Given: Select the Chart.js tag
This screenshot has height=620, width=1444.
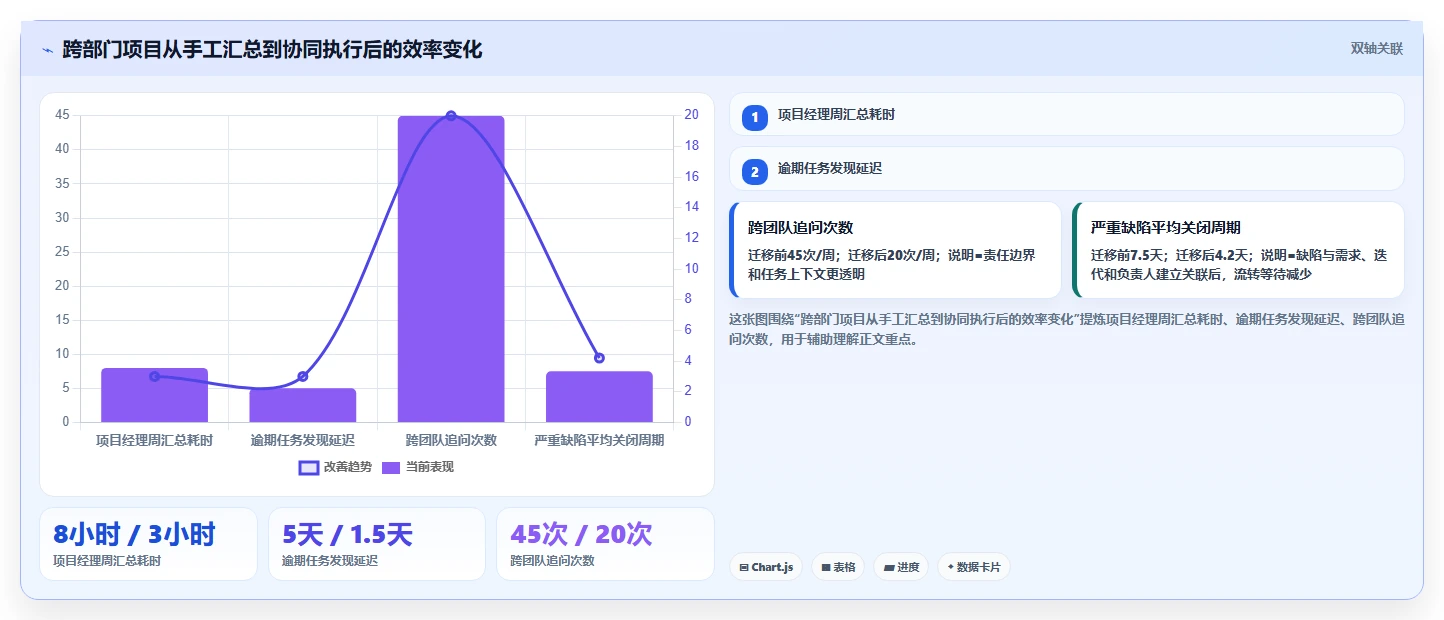Looking at the screenshot, I should pyautogui.click(x=766, y=567).
